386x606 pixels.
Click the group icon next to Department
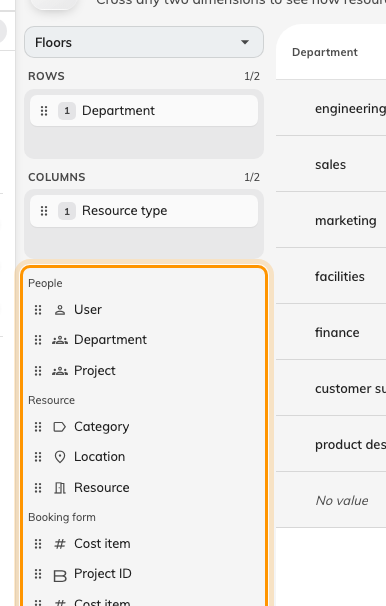coord(60,340)
